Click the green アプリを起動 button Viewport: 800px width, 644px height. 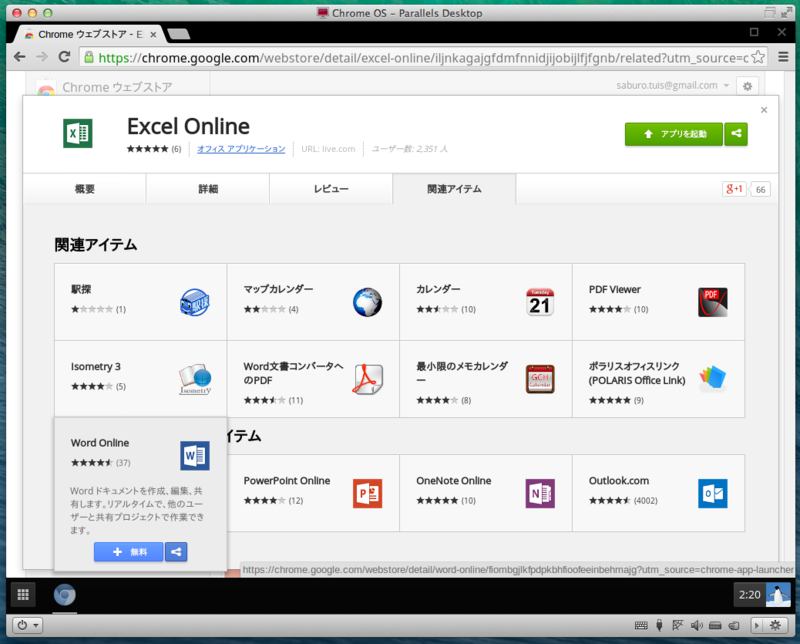[673, 133]
